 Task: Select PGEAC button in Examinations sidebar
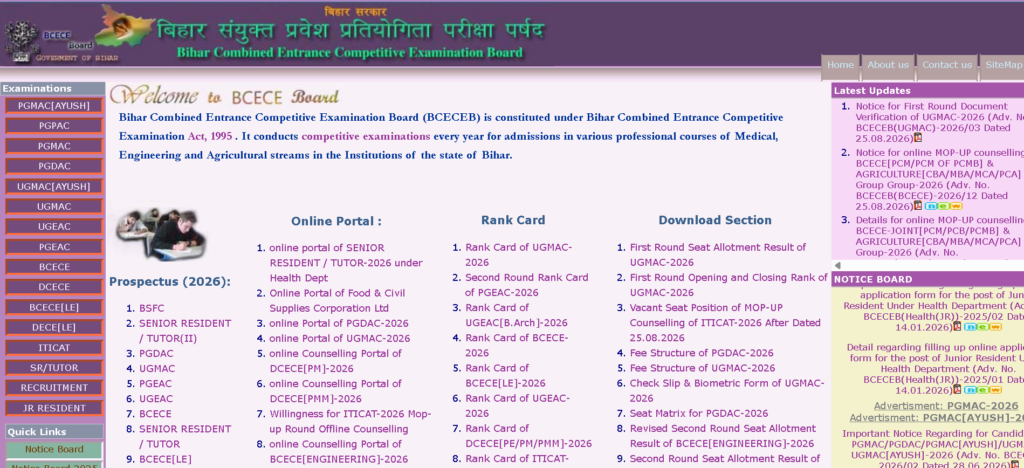pos(54,247)
